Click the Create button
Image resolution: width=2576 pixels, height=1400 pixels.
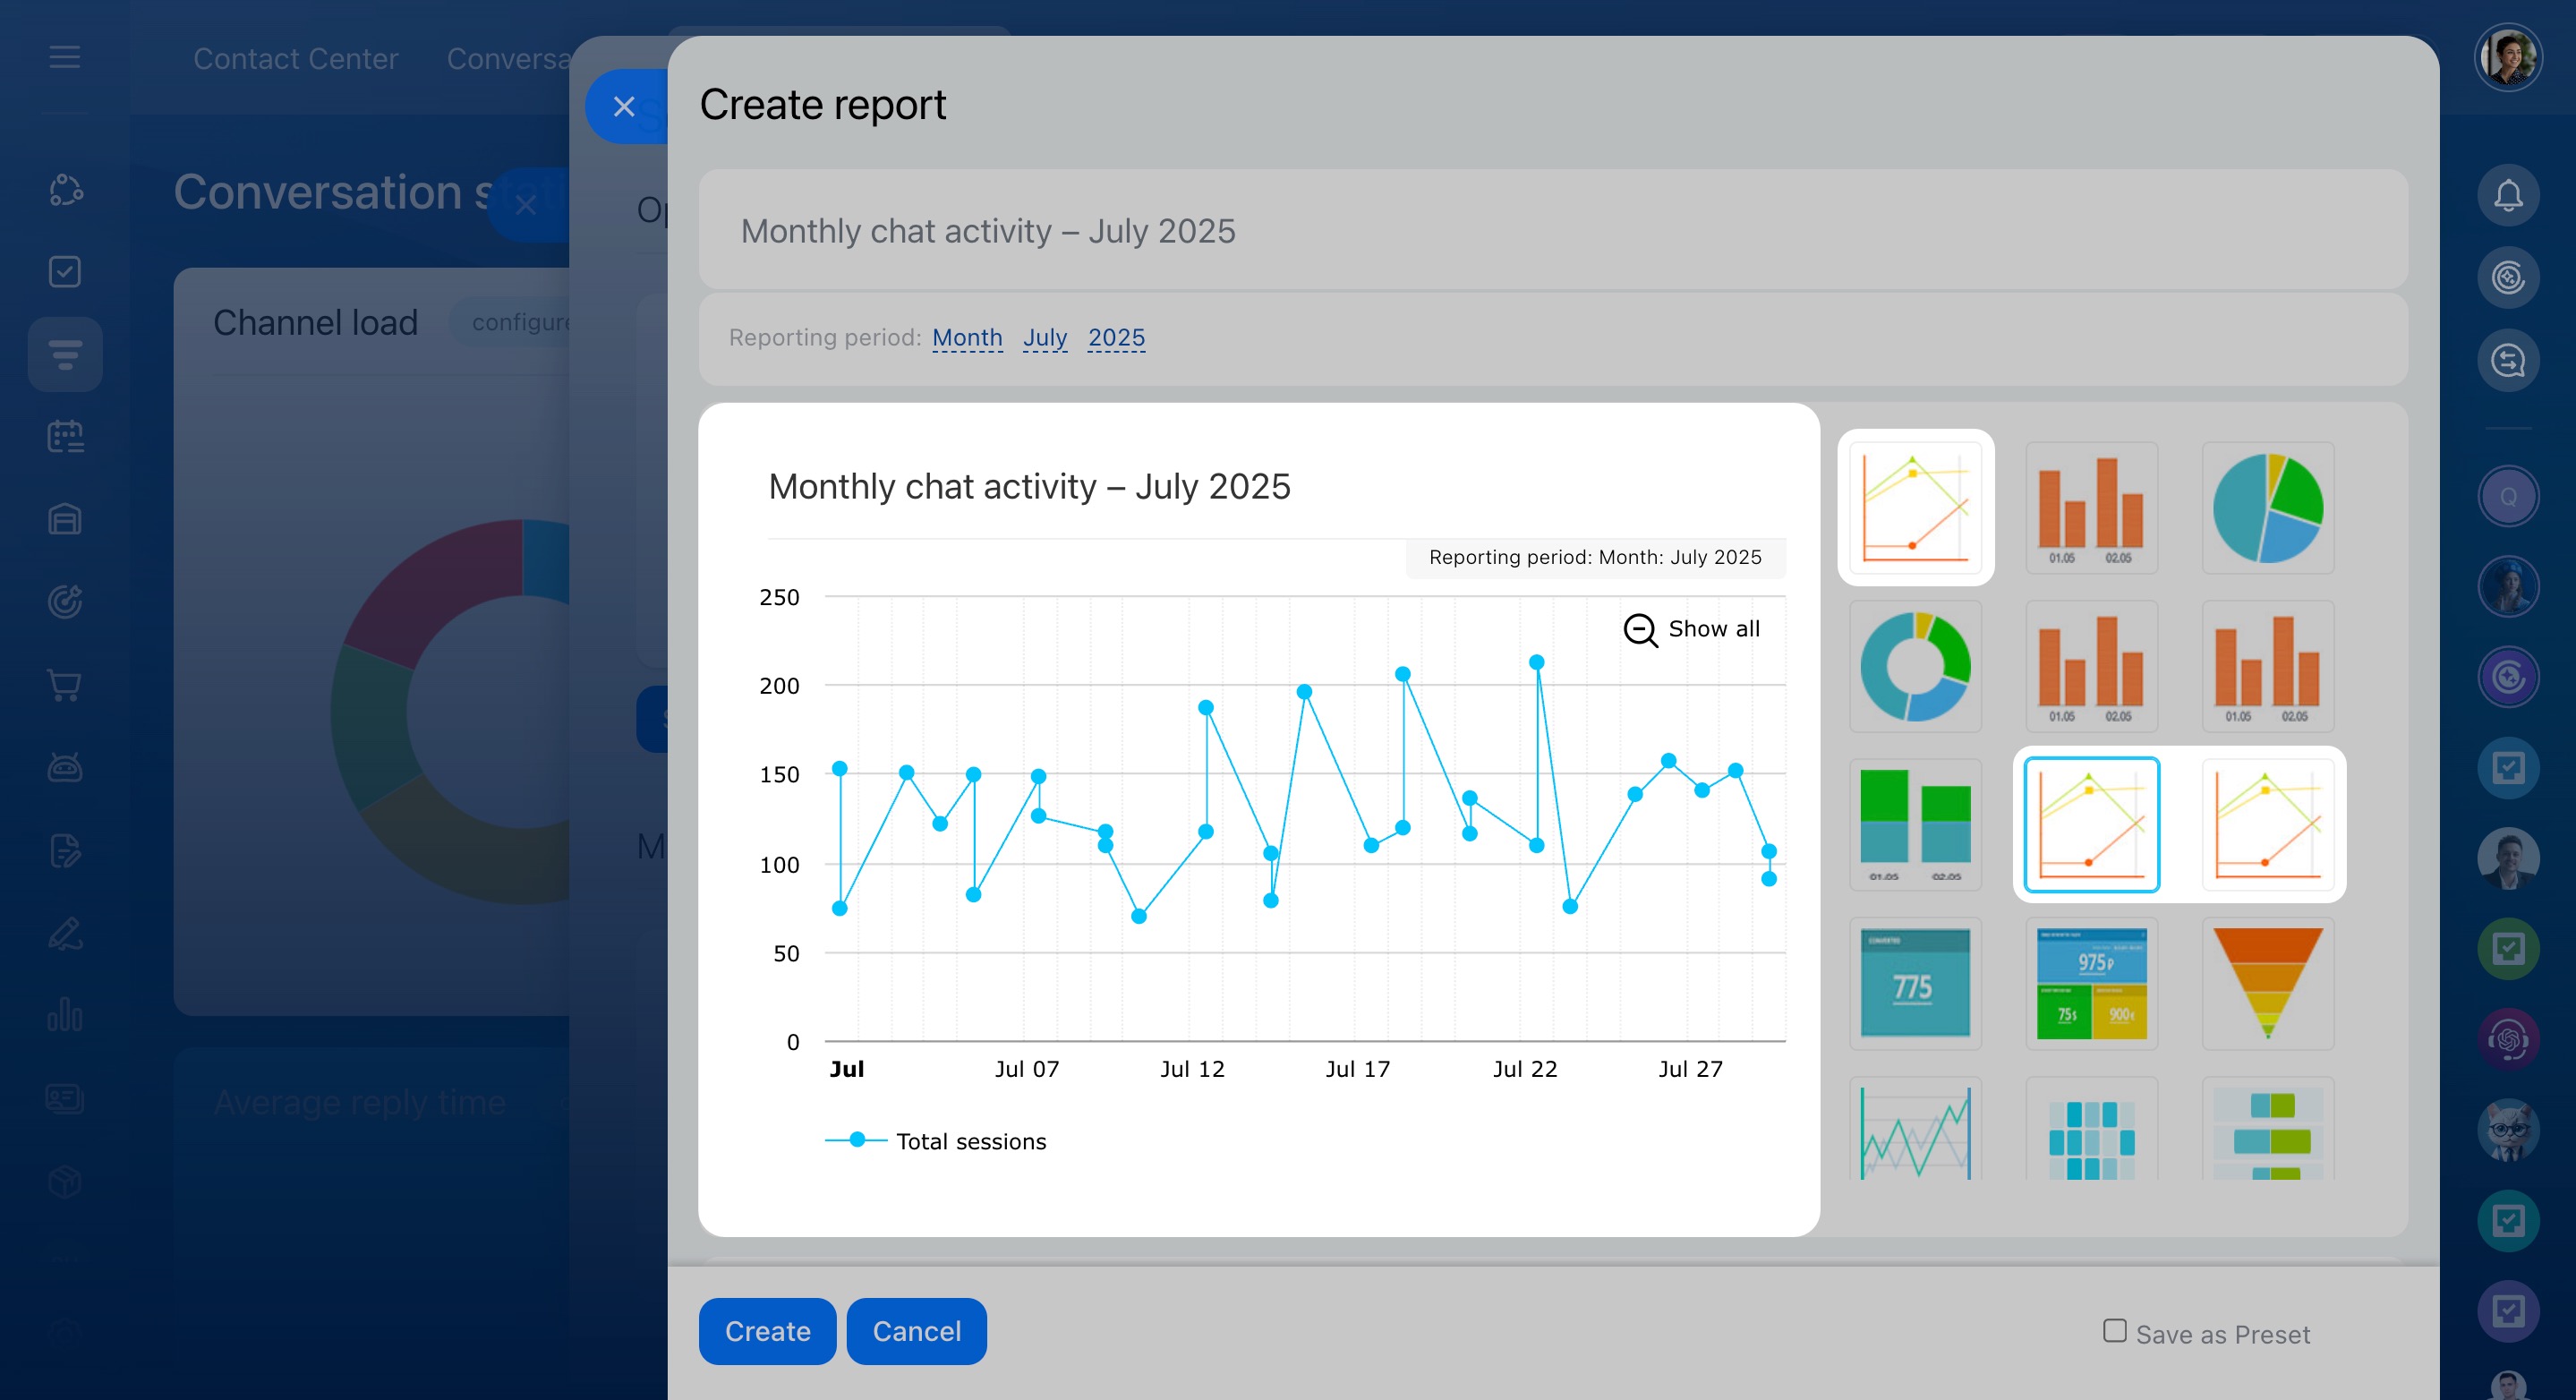tap(767, 1331)
